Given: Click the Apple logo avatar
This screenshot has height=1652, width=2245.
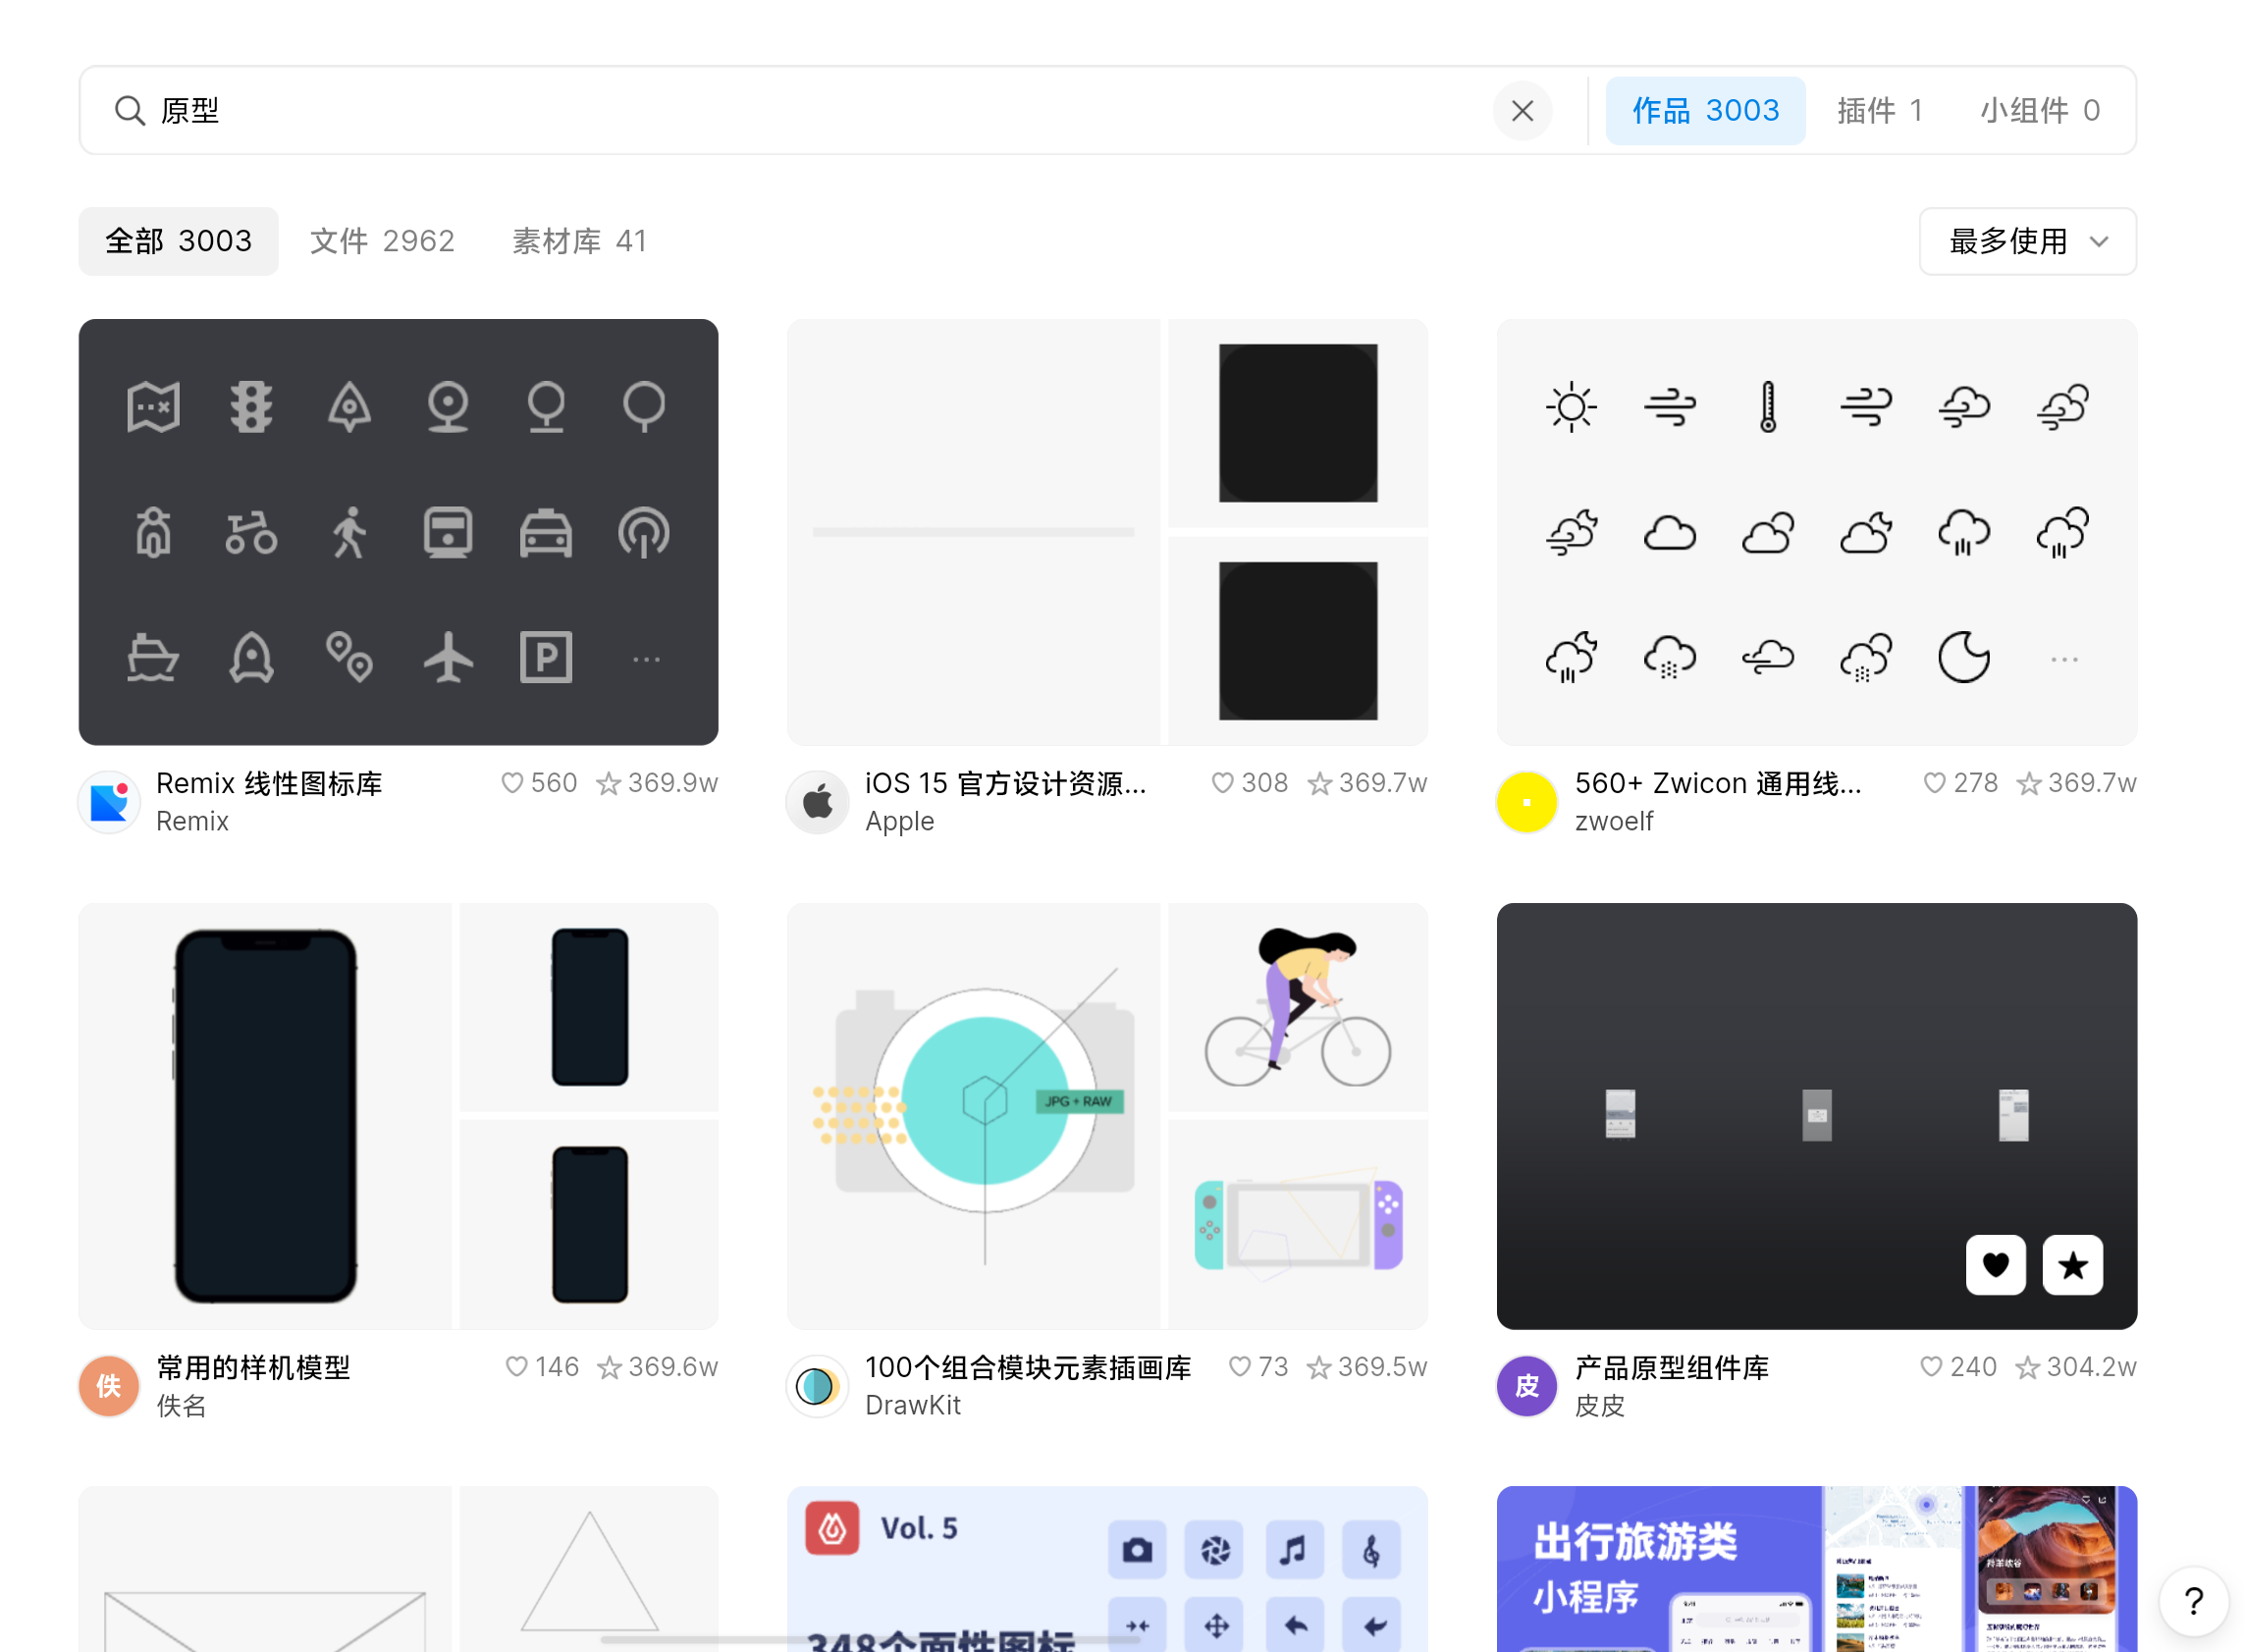Looking at the screenshot, I should 818,802.
